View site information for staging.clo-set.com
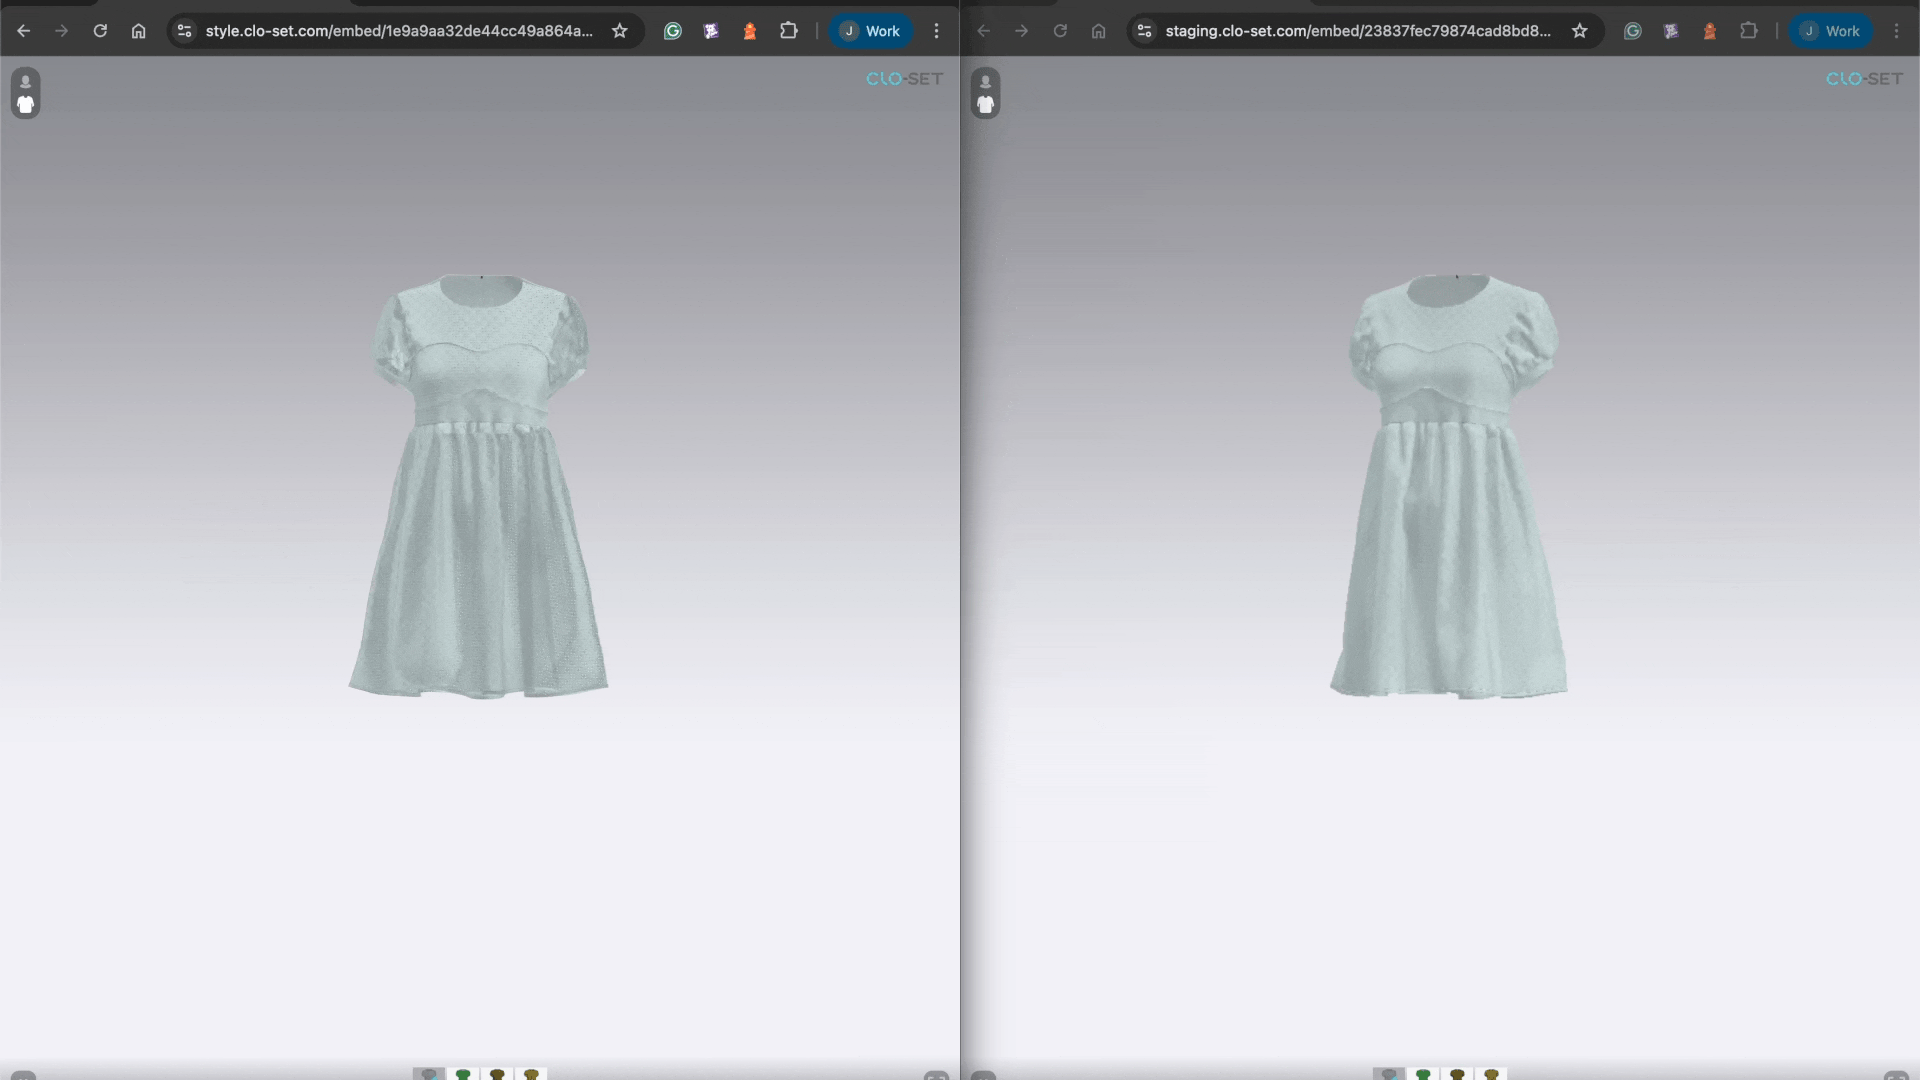The height and width of the screenshot is (1080, 1920). coord(1144,31)
